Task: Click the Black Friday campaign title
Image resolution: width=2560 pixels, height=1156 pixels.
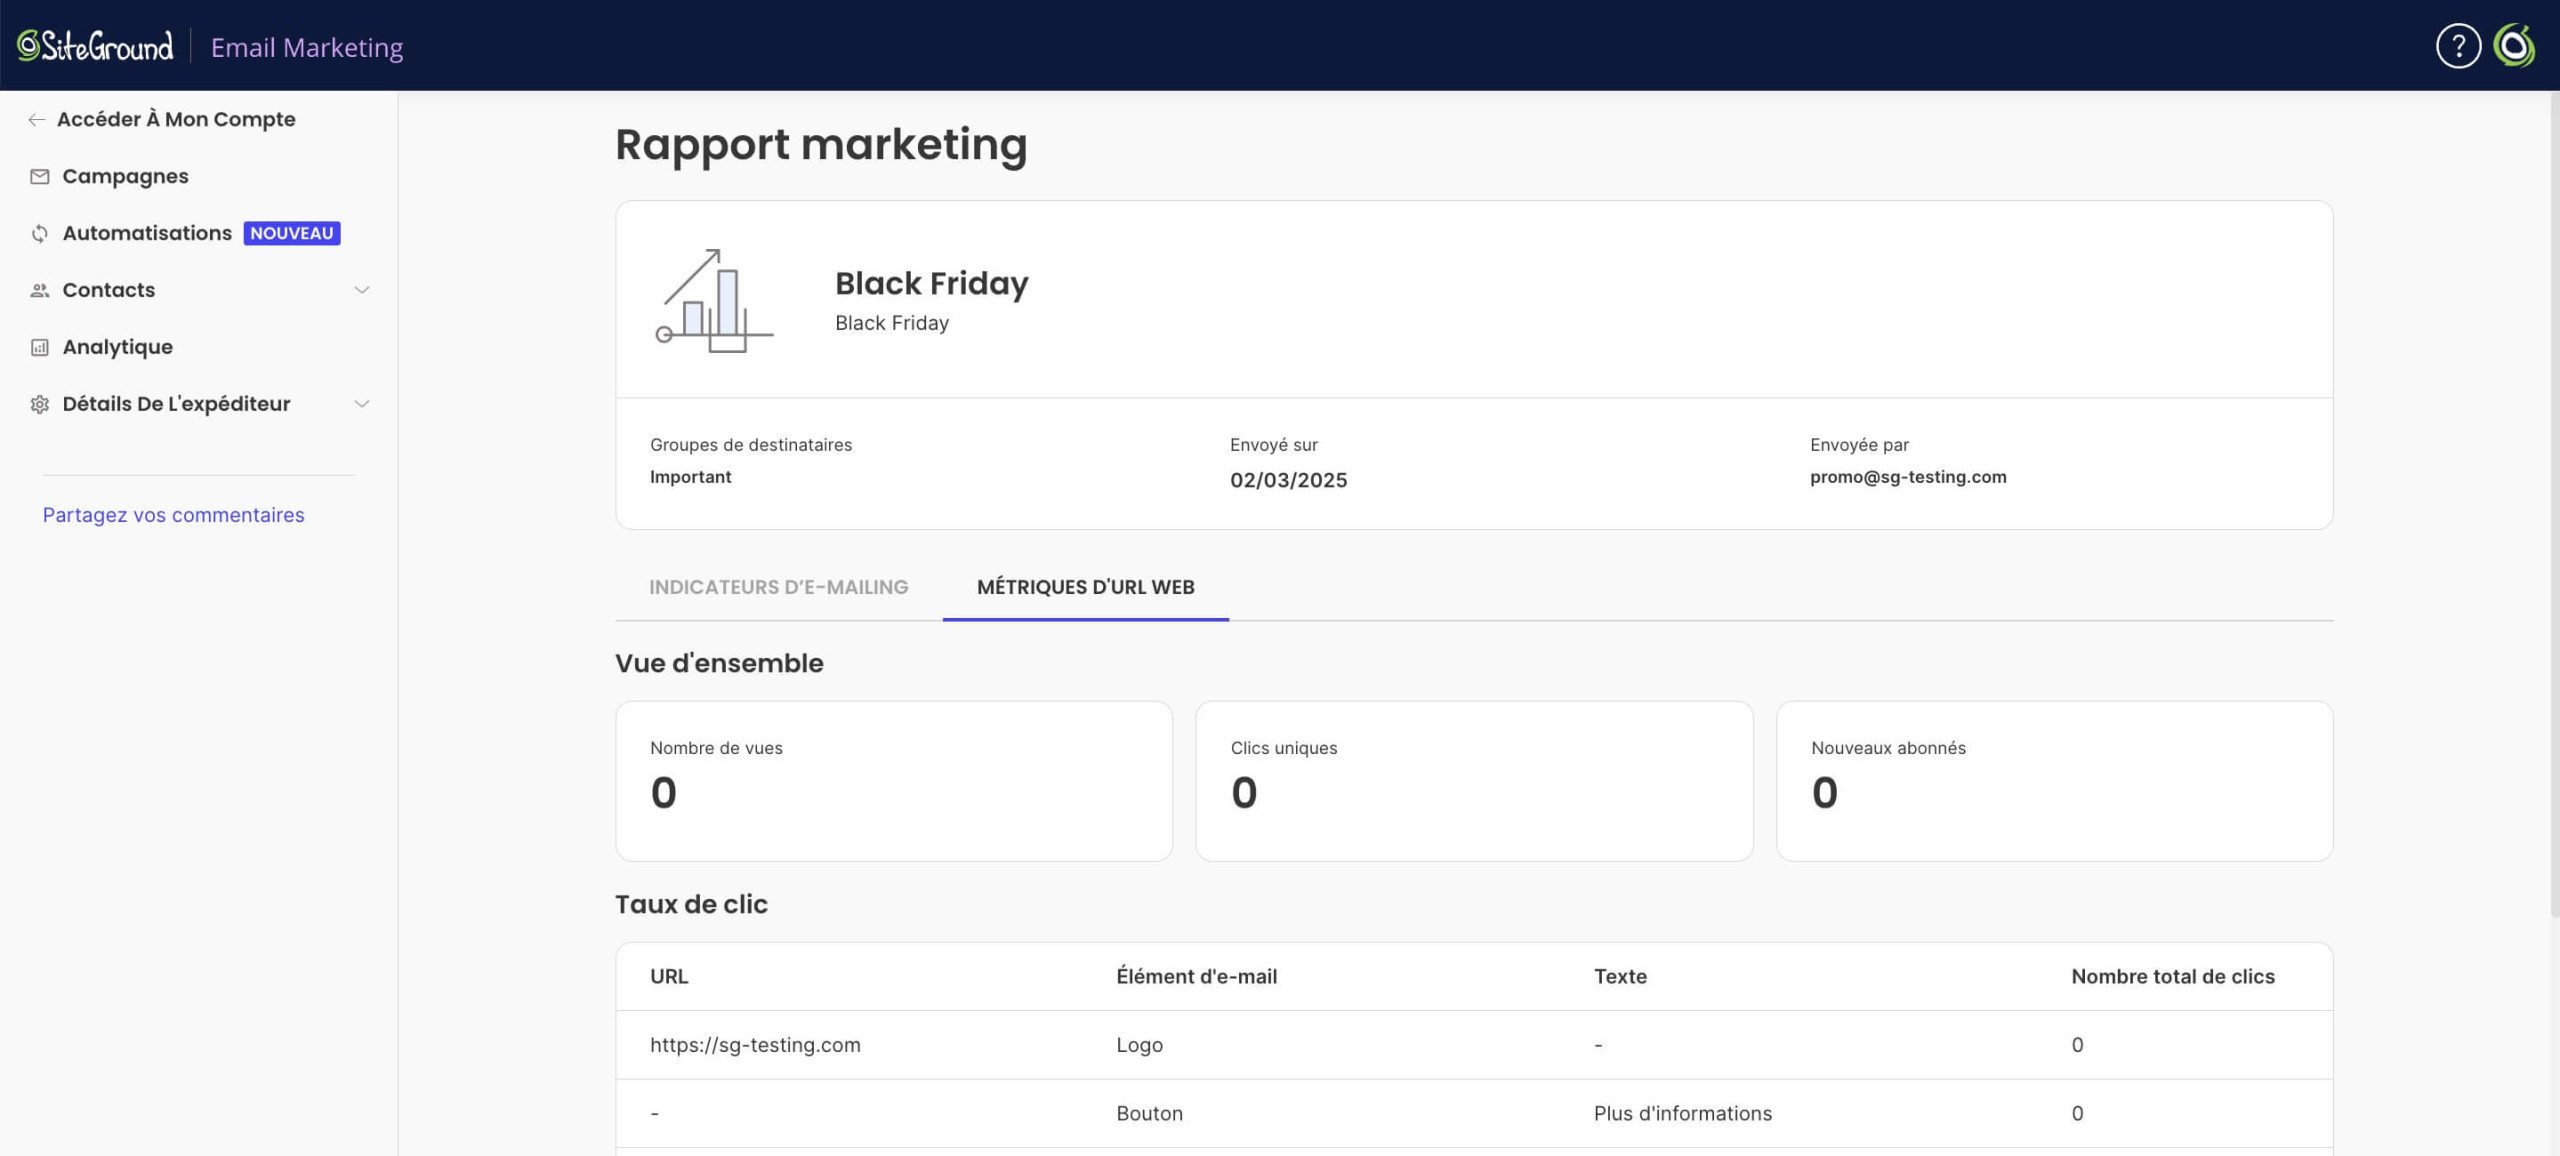Action: (931, 283)
